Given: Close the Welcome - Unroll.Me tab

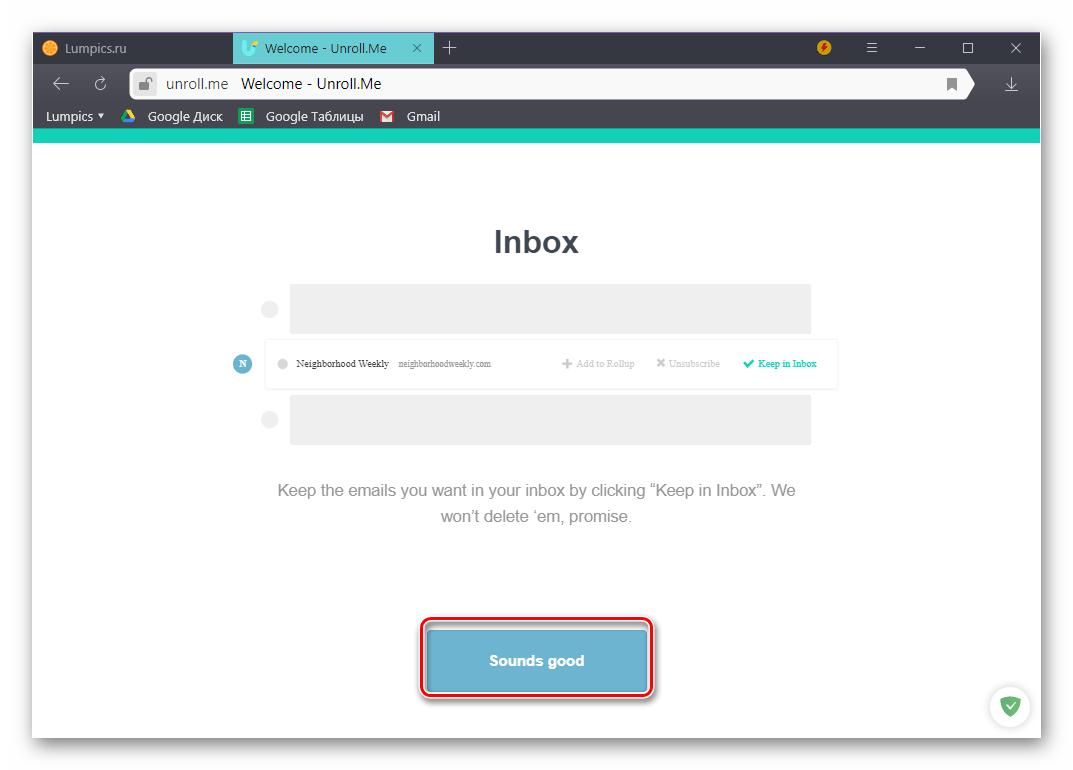Looking at the screenshot, I should coord(417,48).
